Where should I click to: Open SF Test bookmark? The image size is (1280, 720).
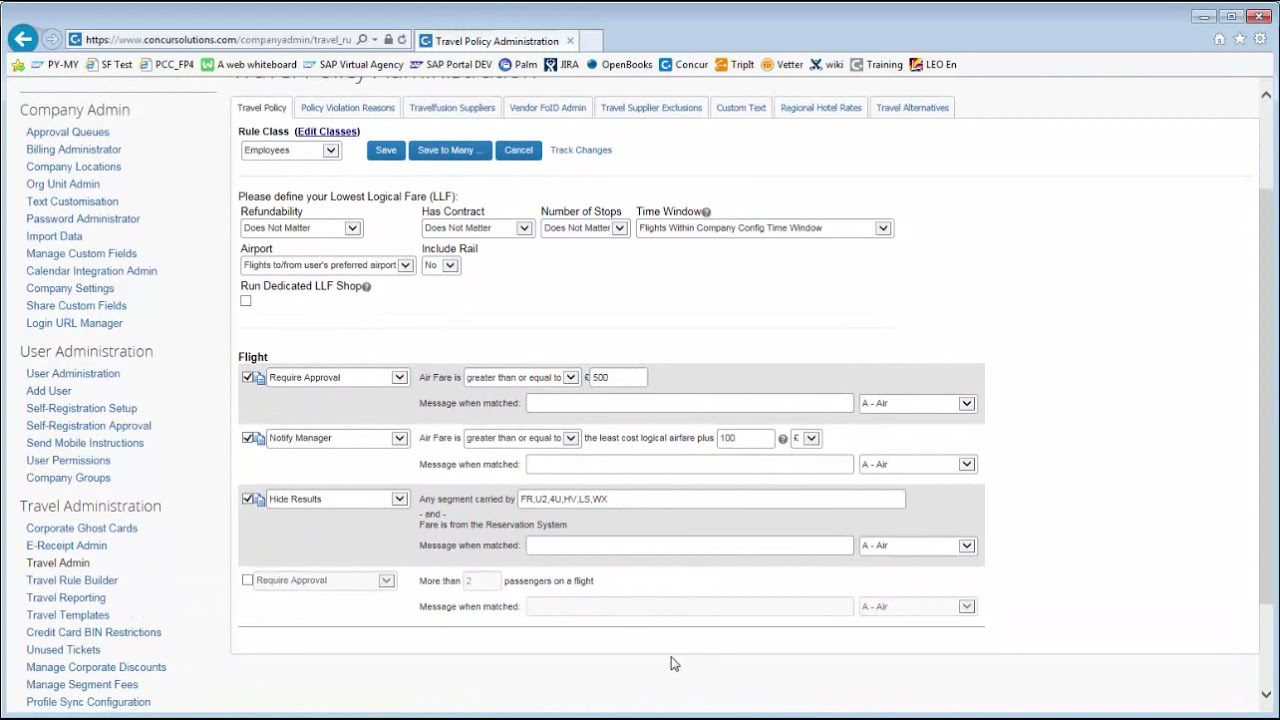tap(109, 65)
